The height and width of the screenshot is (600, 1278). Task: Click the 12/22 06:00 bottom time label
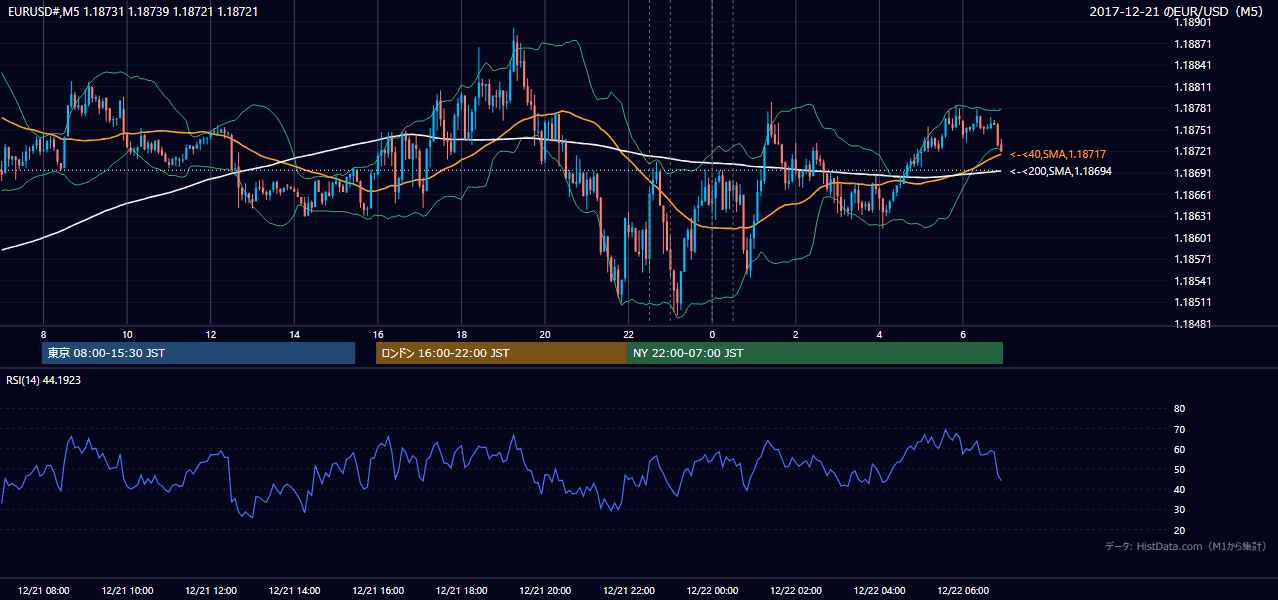coord(962,591)
